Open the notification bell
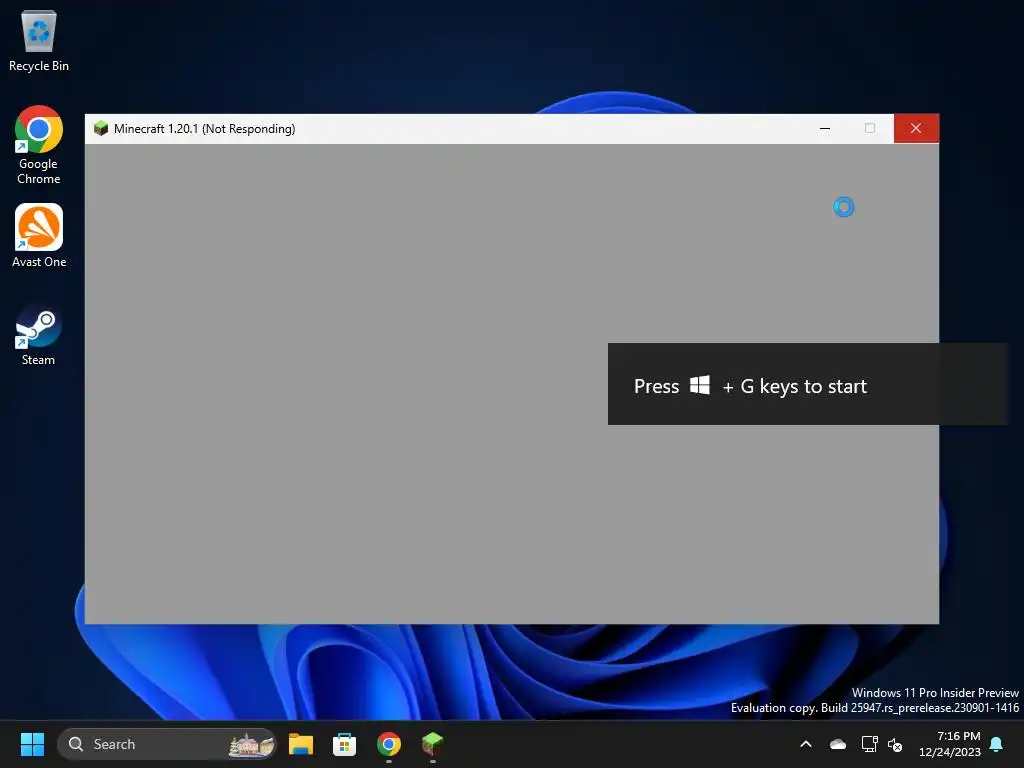 (997, 744)
